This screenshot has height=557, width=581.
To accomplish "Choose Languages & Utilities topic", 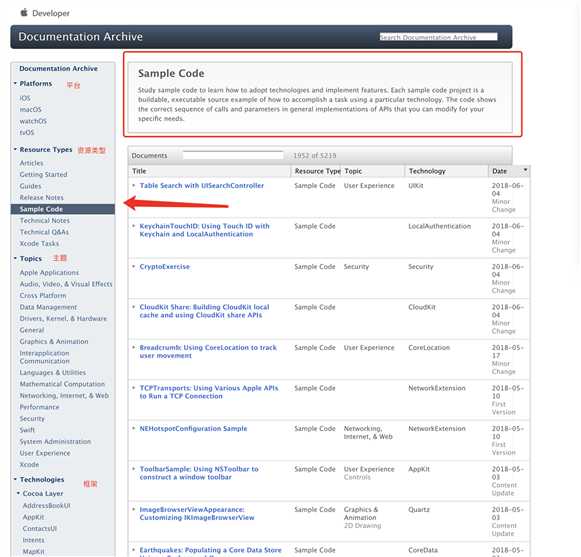I will click(53, 372).
